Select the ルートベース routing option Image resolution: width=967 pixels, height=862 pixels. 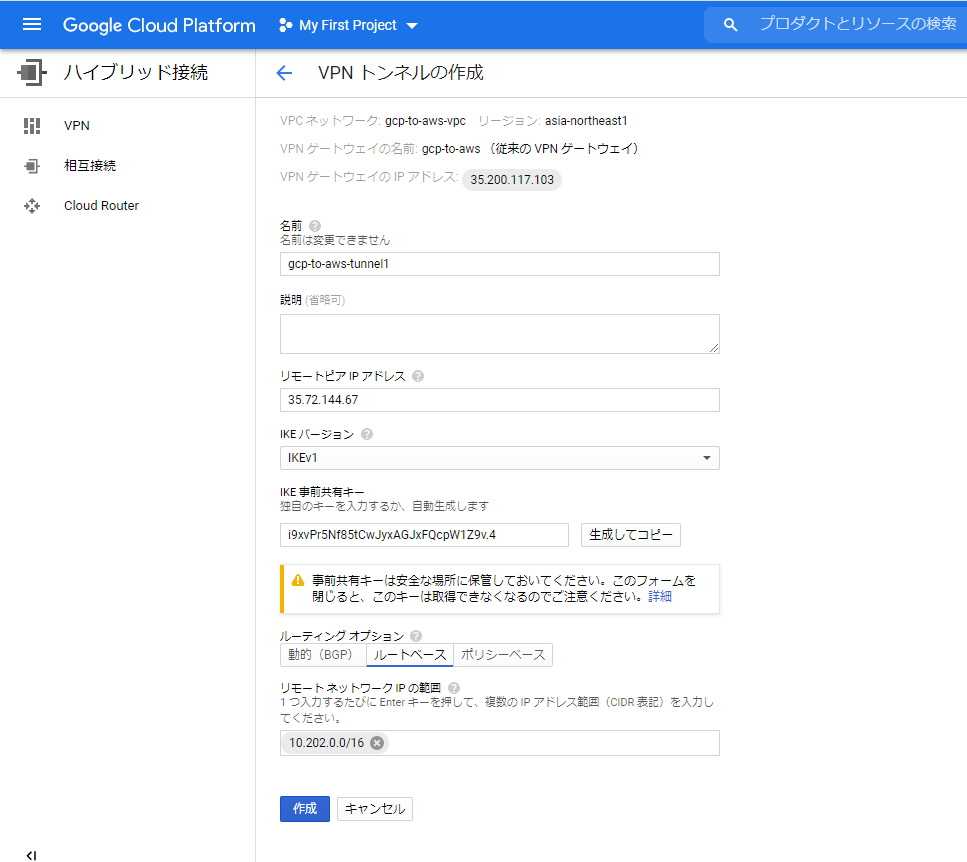(x=410, y=655)
